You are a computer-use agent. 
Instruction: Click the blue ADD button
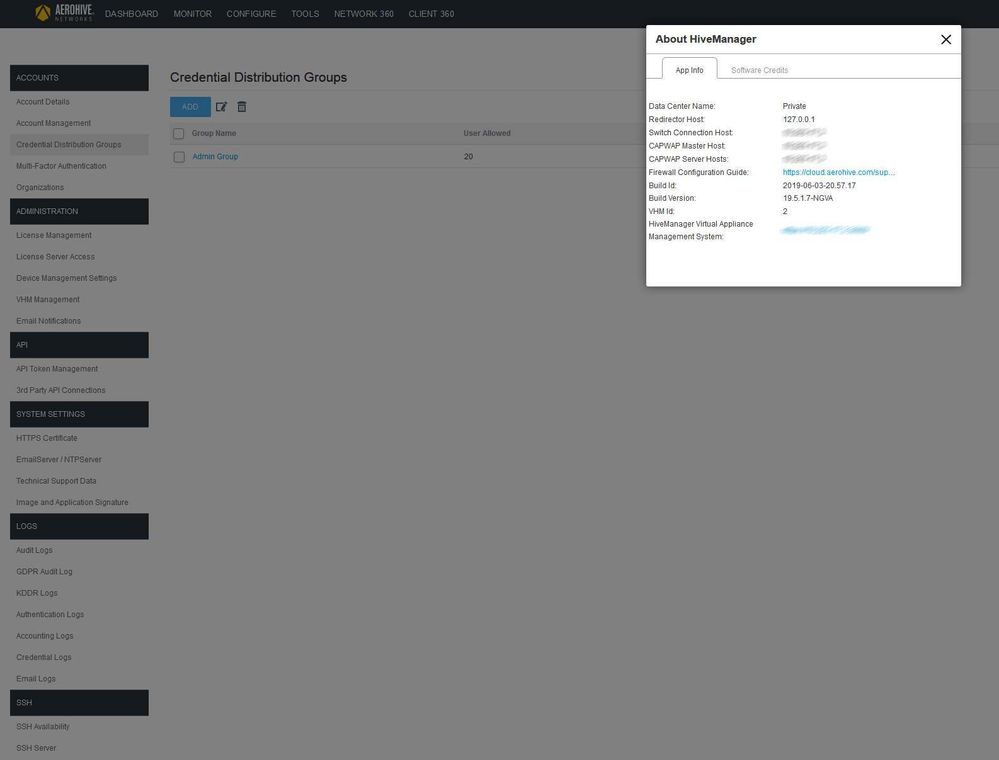pyautogui.click(x=190, y=107)
